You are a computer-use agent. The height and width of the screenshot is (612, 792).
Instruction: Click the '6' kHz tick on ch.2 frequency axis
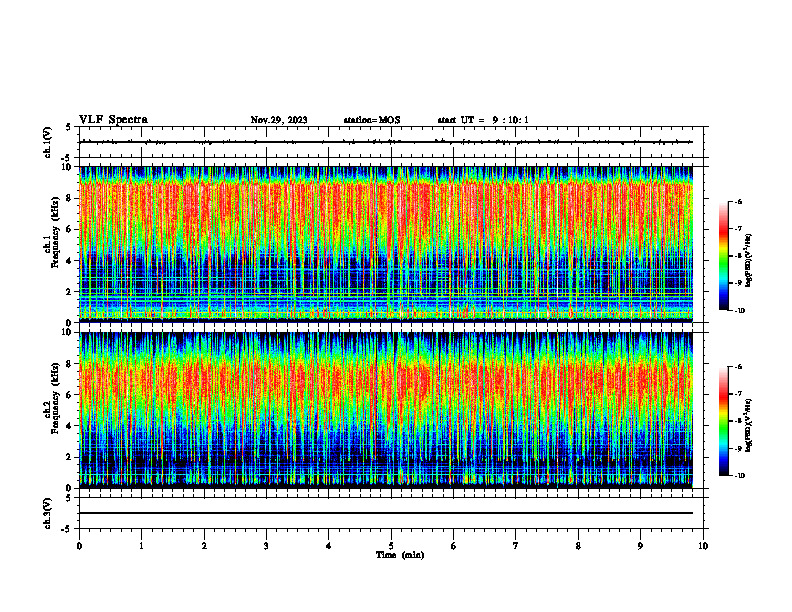(x=69, y=395)
